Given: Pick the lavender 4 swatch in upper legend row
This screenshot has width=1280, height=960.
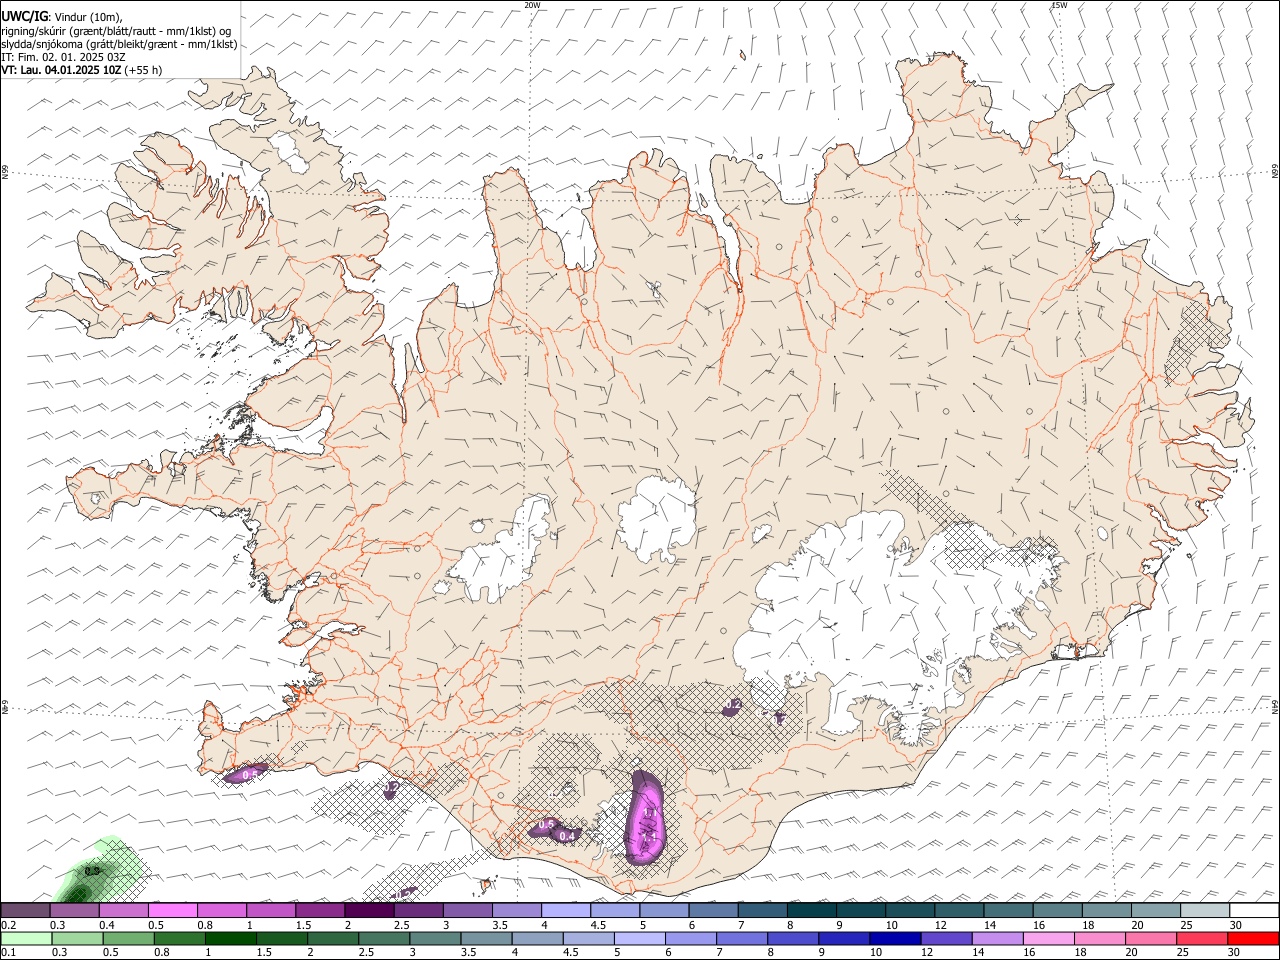Looking at the screenshot, I should (x=566, y=911).
